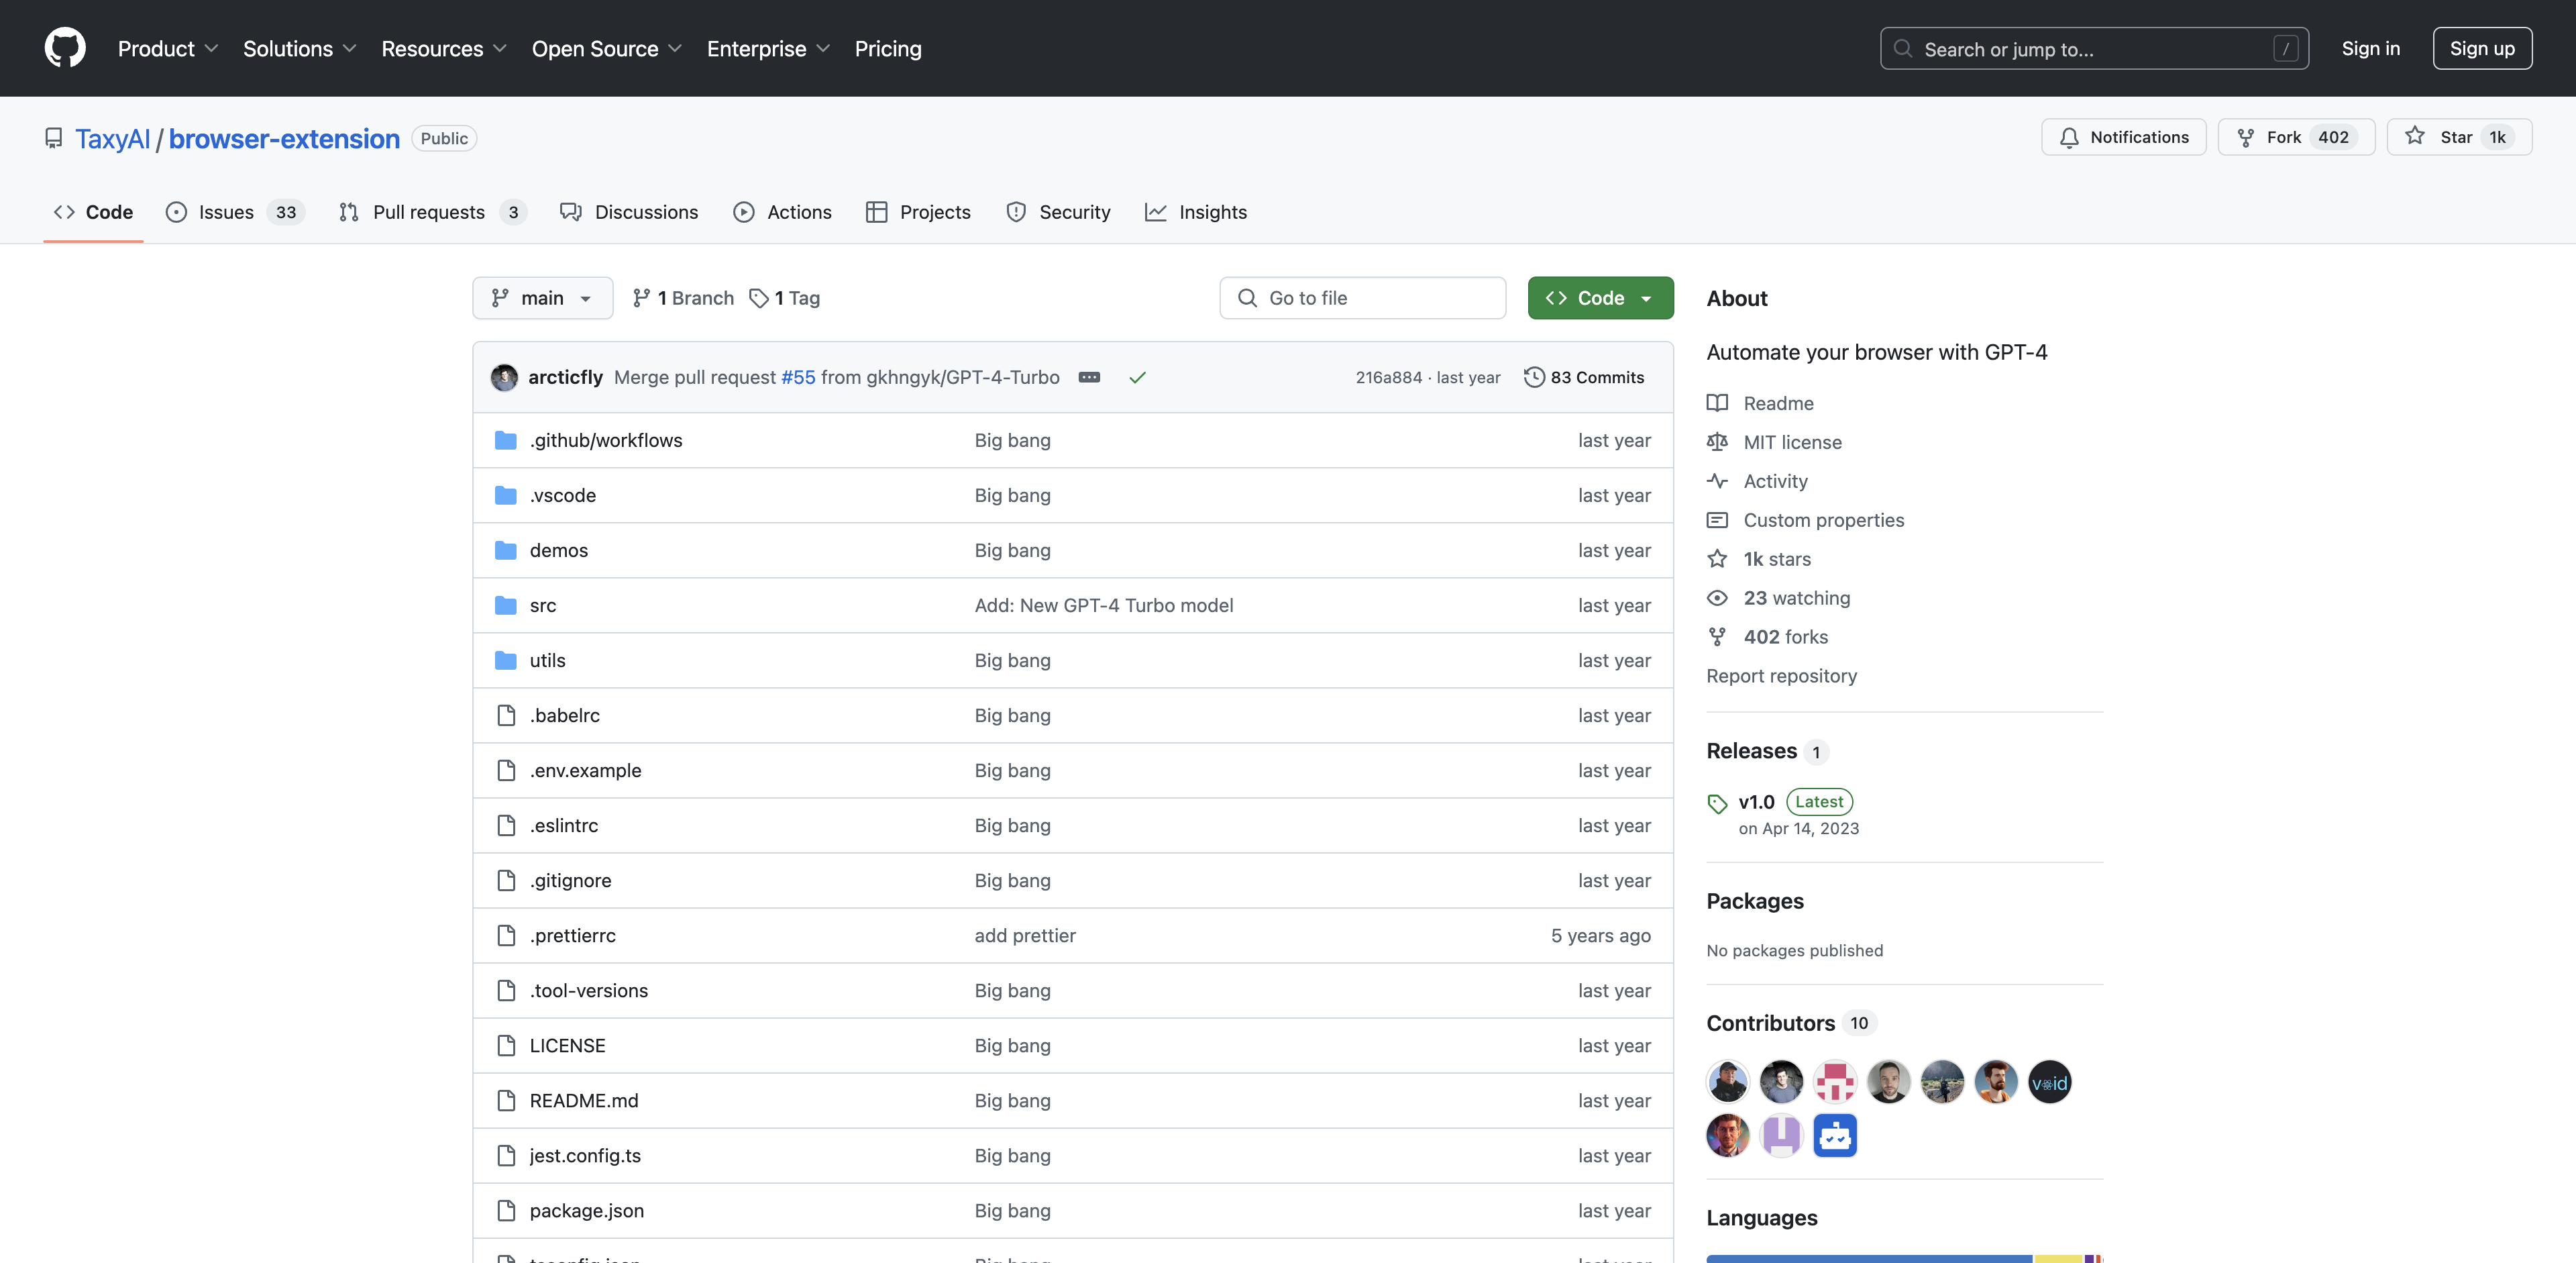Click the LICENSE file icon

[x=506, y=1045]
